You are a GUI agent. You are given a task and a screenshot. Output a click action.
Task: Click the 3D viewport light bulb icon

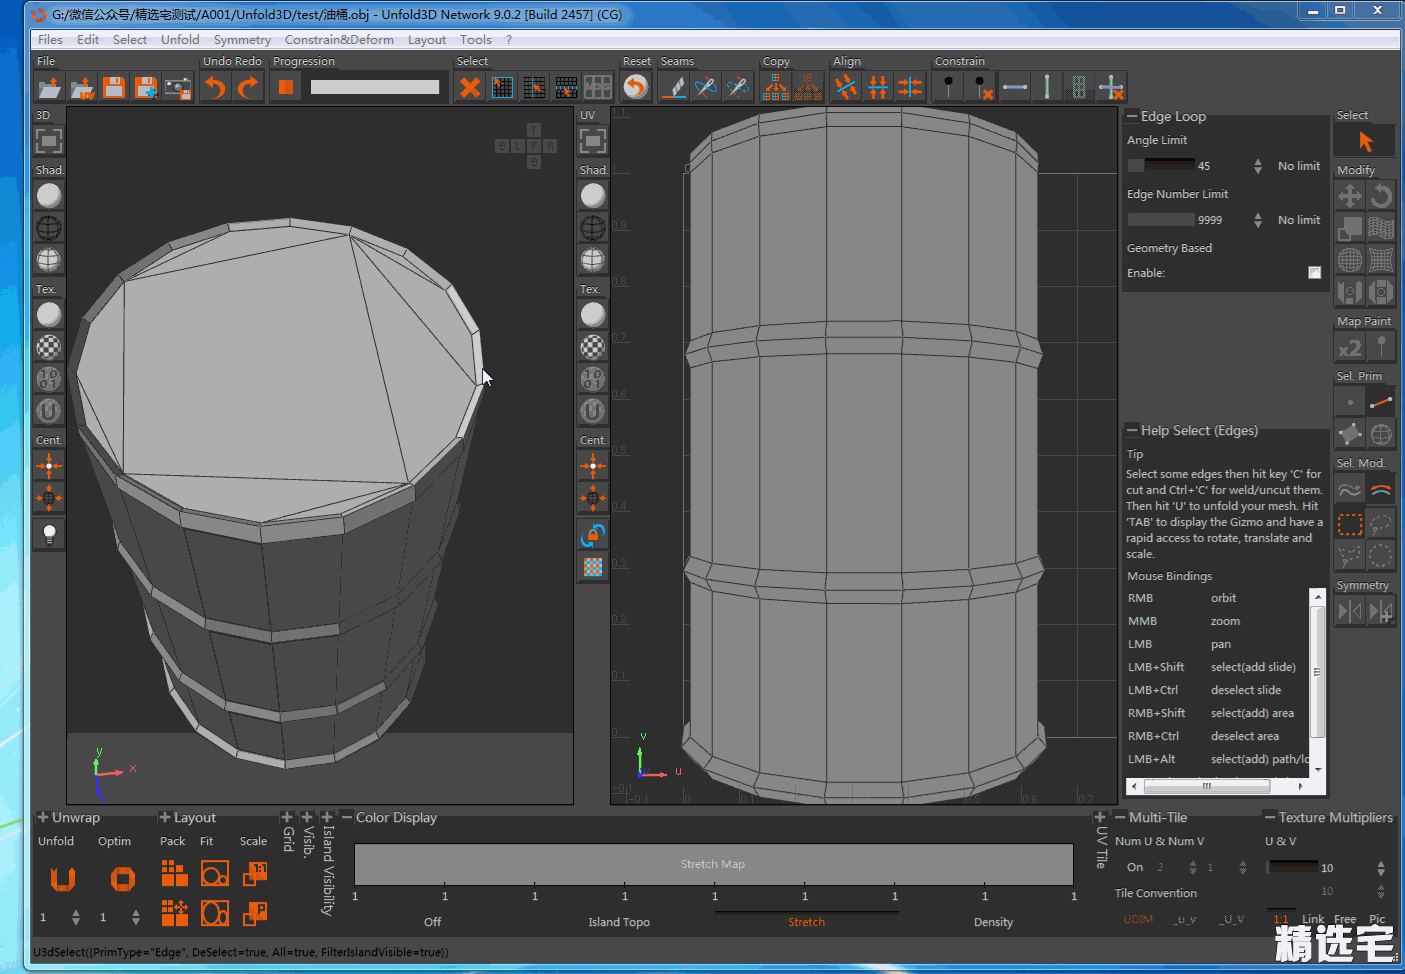[49, 534]
